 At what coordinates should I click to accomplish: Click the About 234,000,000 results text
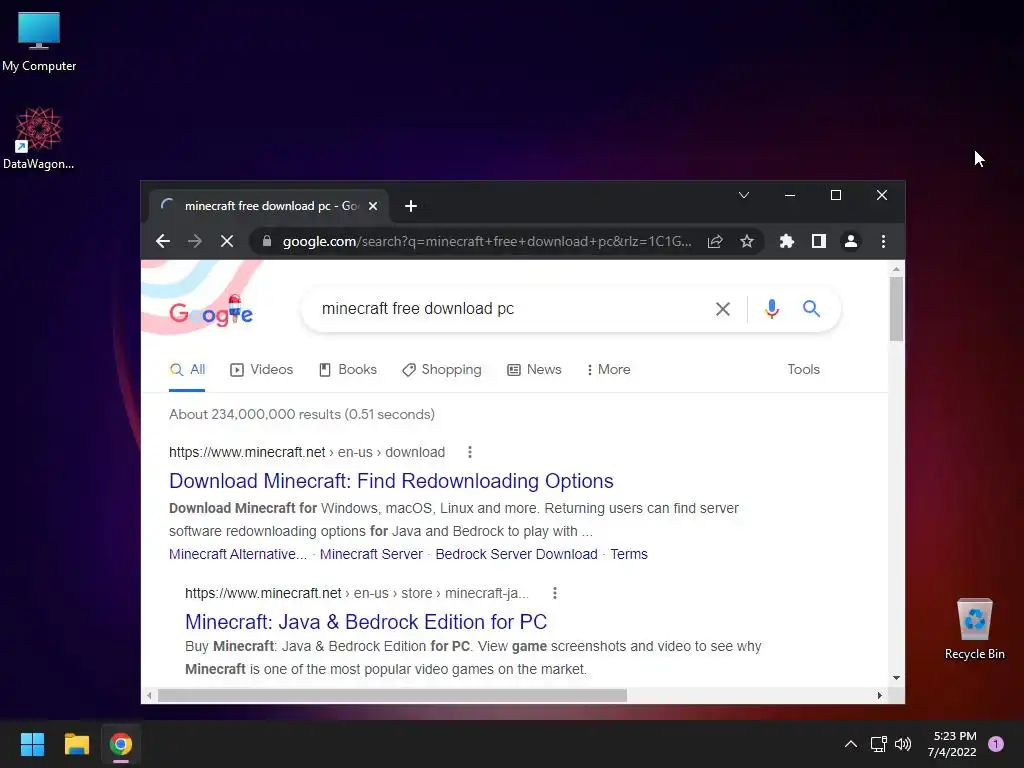[x=302, y=414]
